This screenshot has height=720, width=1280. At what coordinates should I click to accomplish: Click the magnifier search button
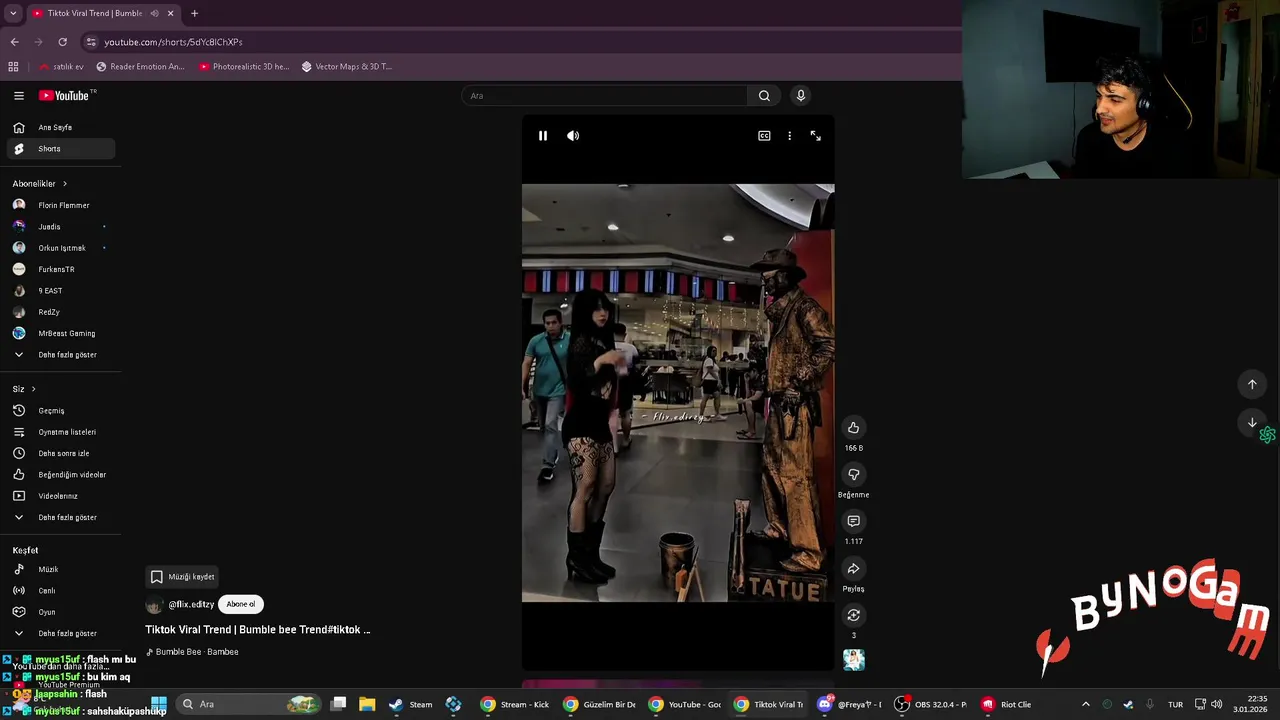tap(764, 96)
